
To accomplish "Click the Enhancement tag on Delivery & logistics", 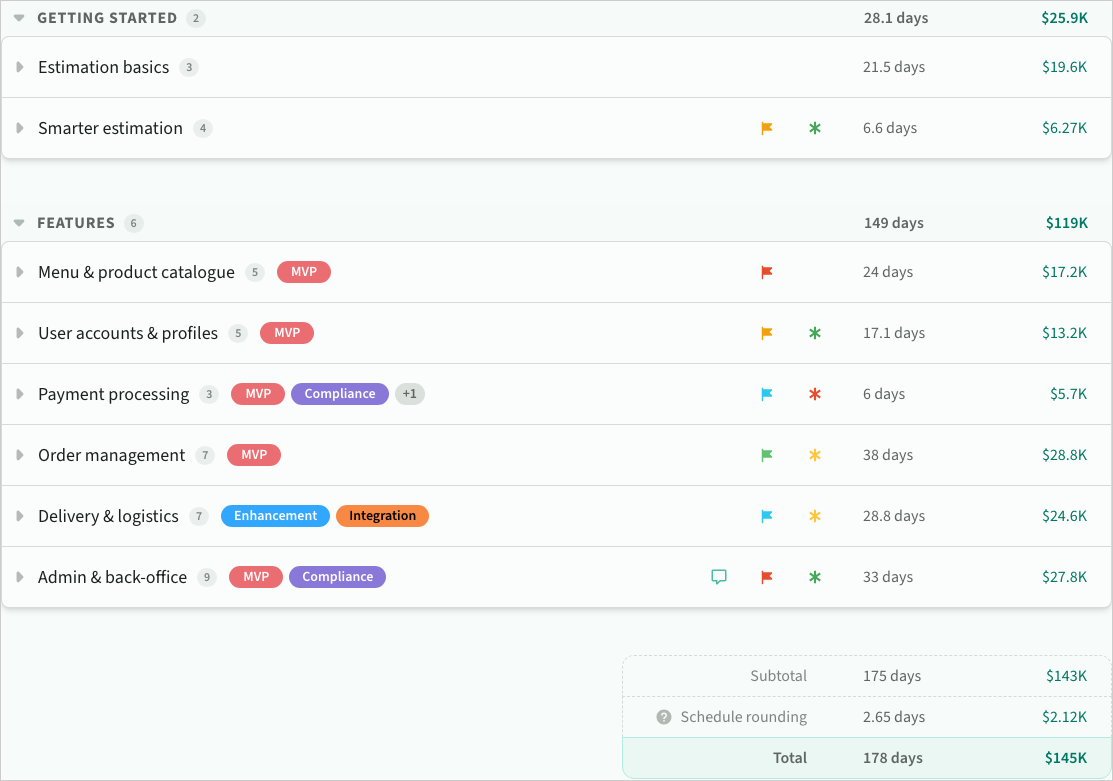I will coord(275,516).
